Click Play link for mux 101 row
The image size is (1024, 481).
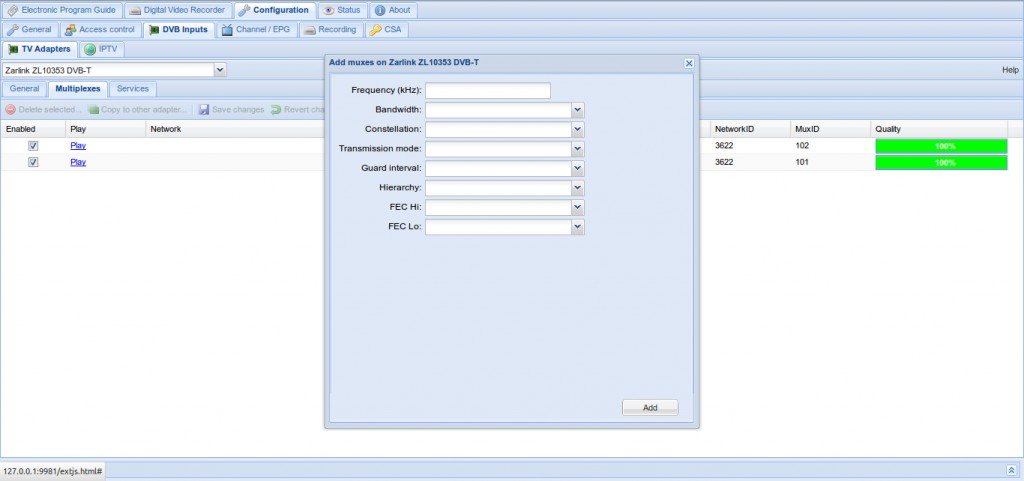[78, 162]
